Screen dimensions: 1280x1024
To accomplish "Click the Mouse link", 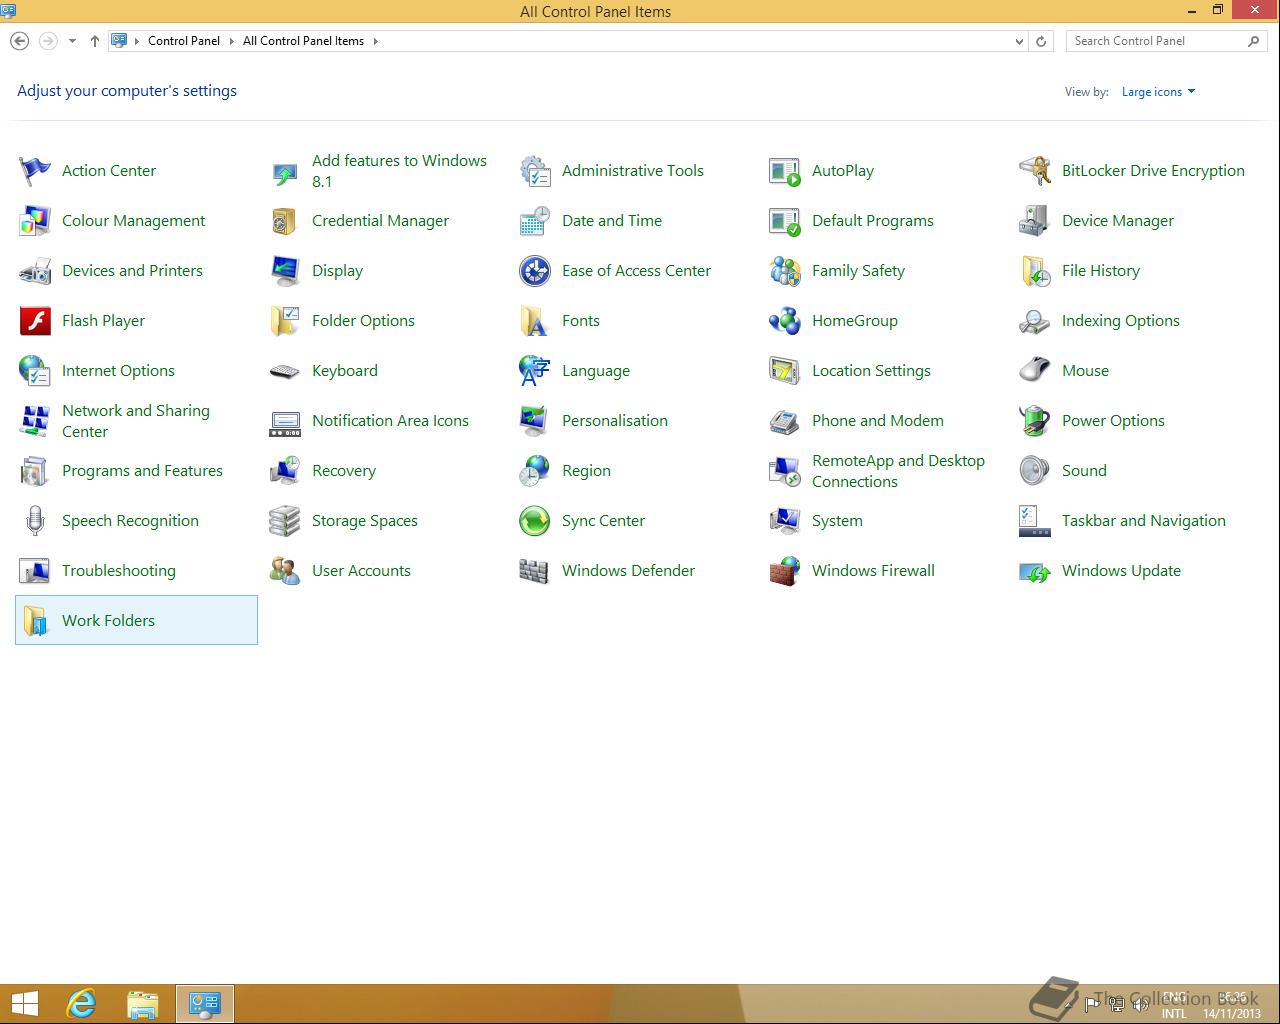I will click(1085, 371).
